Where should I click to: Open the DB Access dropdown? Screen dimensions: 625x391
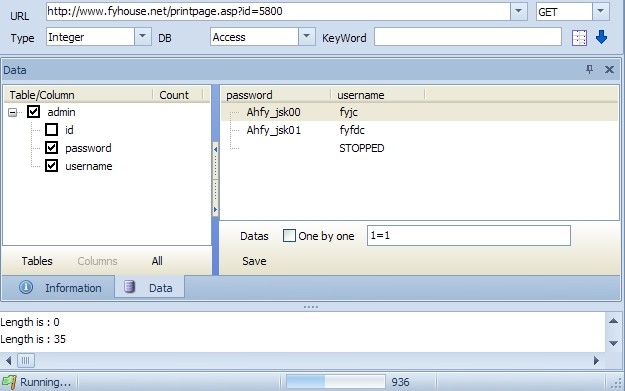point(306,37)
